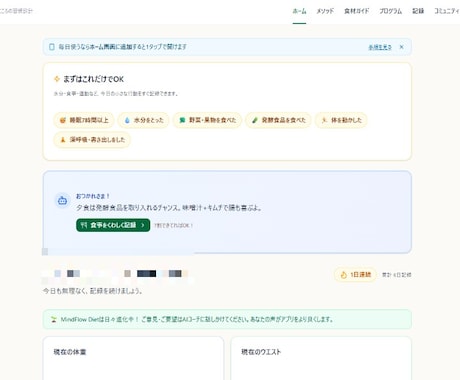Open the 1日連続 streak badge
Viewport: 460px width, 380px height.
(x=355, y=275)
